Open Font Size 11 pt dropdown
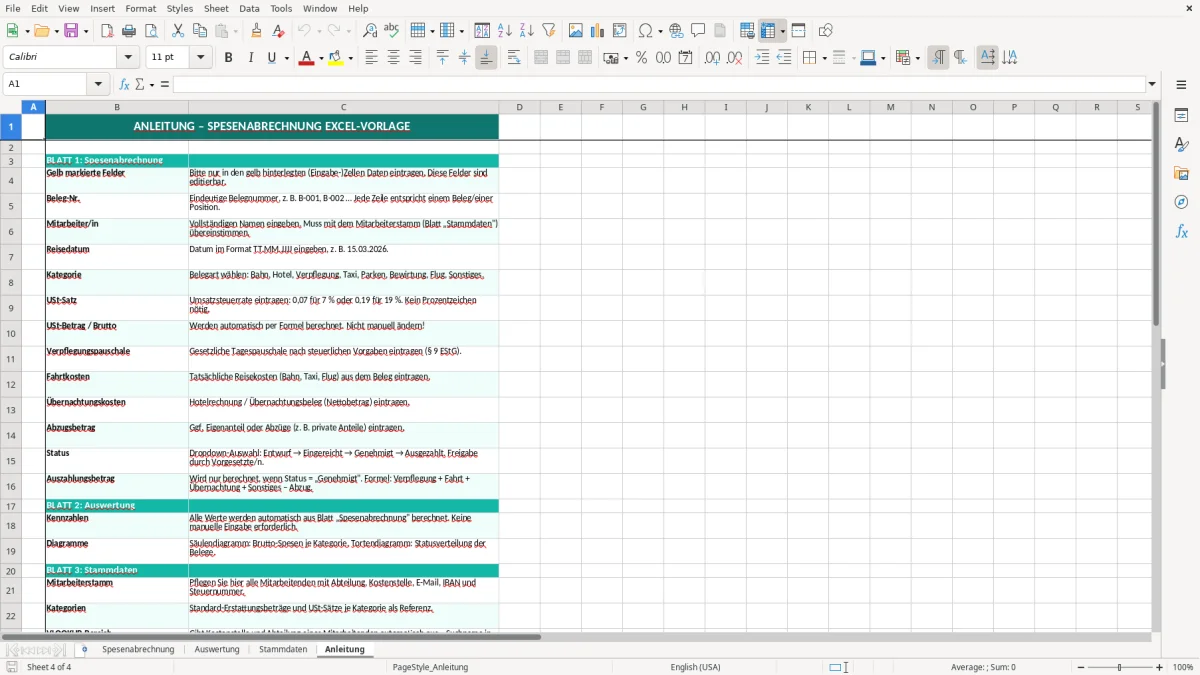 pyautogui.click(x=200, y=58)
